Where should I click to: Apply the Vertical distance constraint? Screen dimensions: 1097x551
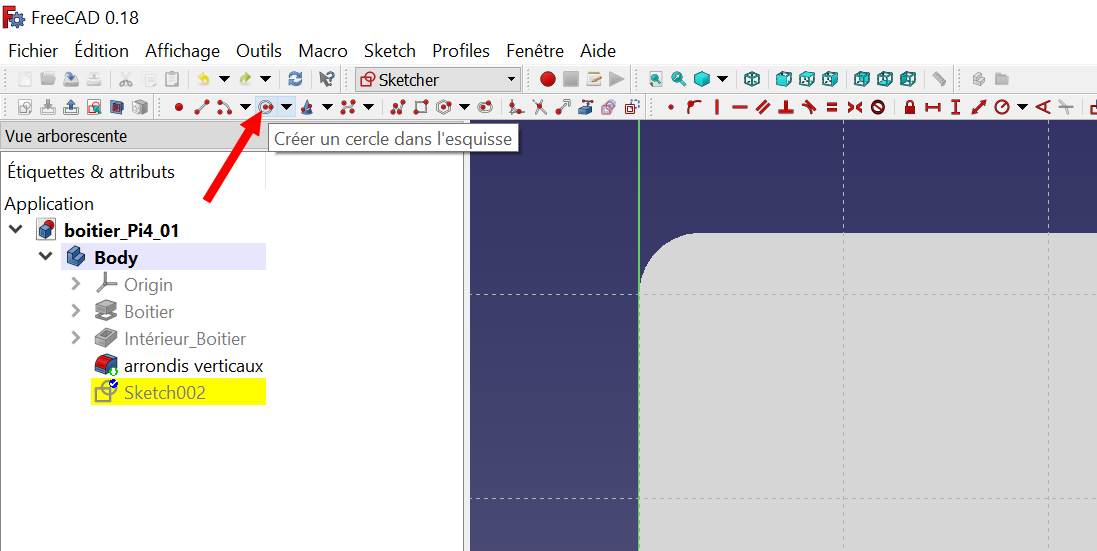coord(955,108)
